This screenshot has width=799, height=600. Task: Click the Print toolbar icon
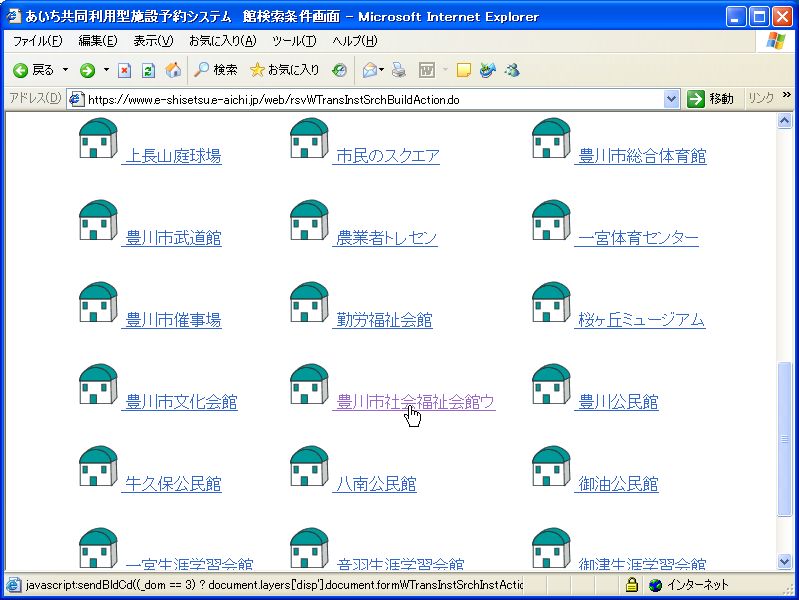pyautogui.click(x=398, y=70)
